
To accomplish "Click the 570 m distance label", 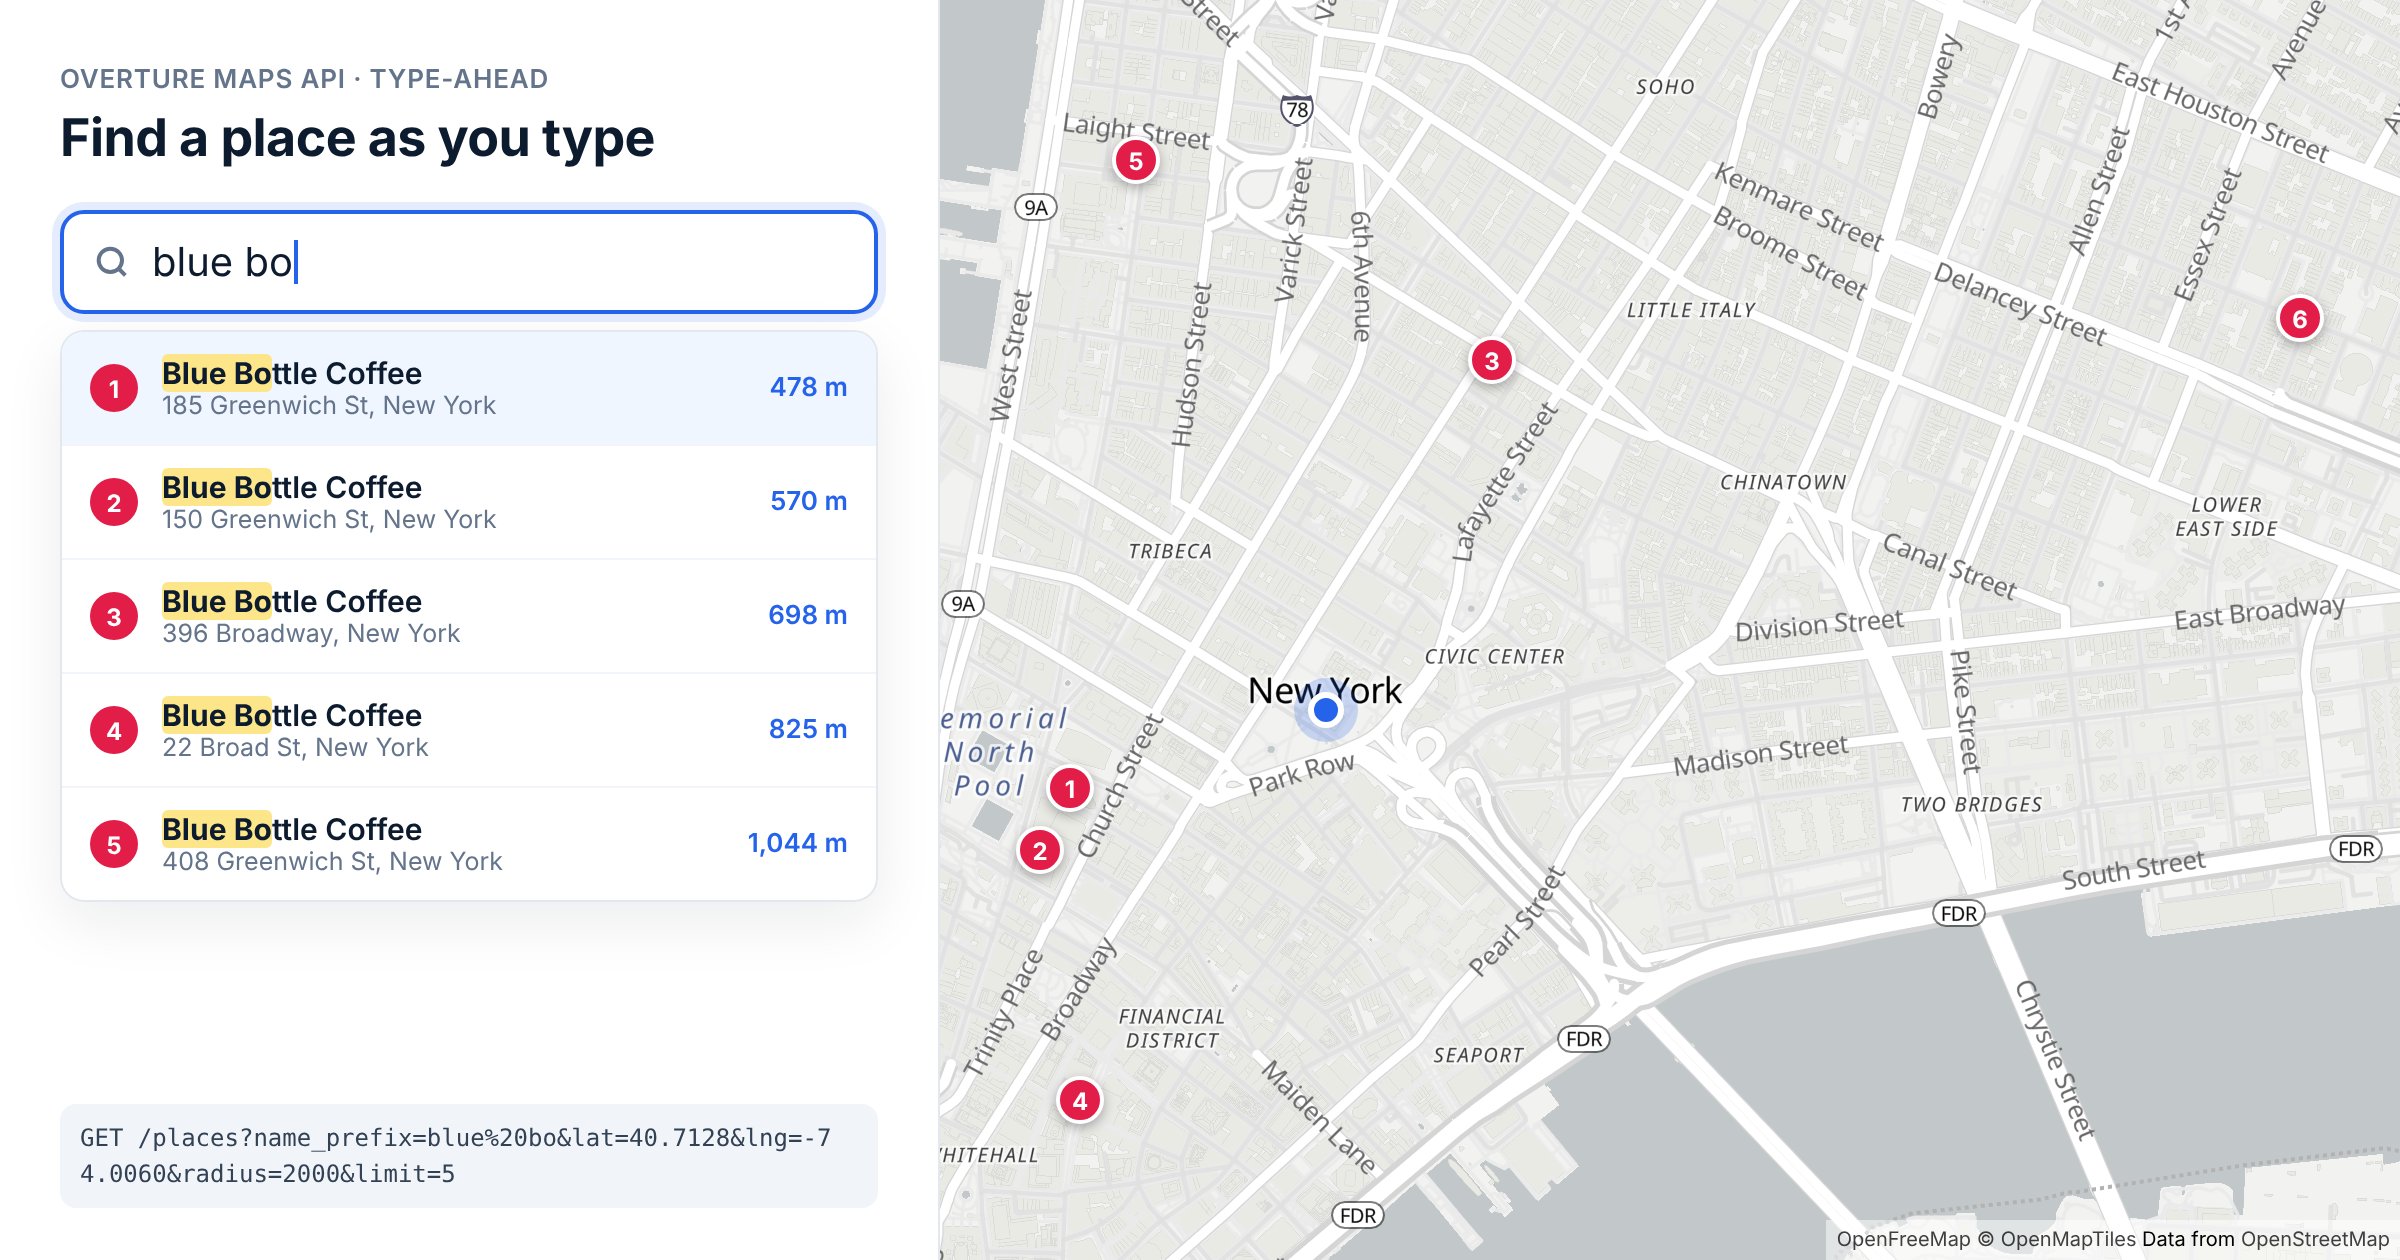I will click(x=808, y=501).
